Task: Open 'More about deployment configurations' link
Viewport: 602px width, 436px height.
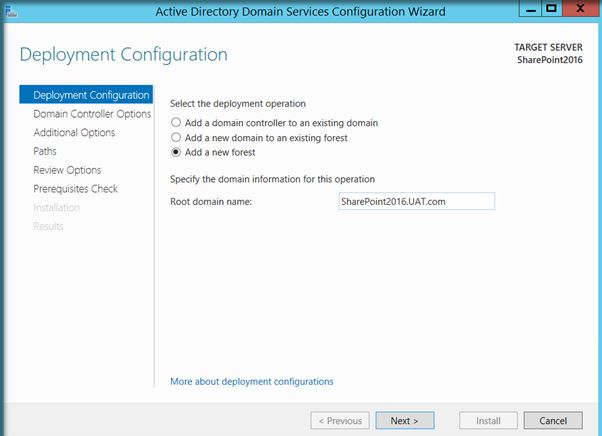Action: tap(252, 381)
